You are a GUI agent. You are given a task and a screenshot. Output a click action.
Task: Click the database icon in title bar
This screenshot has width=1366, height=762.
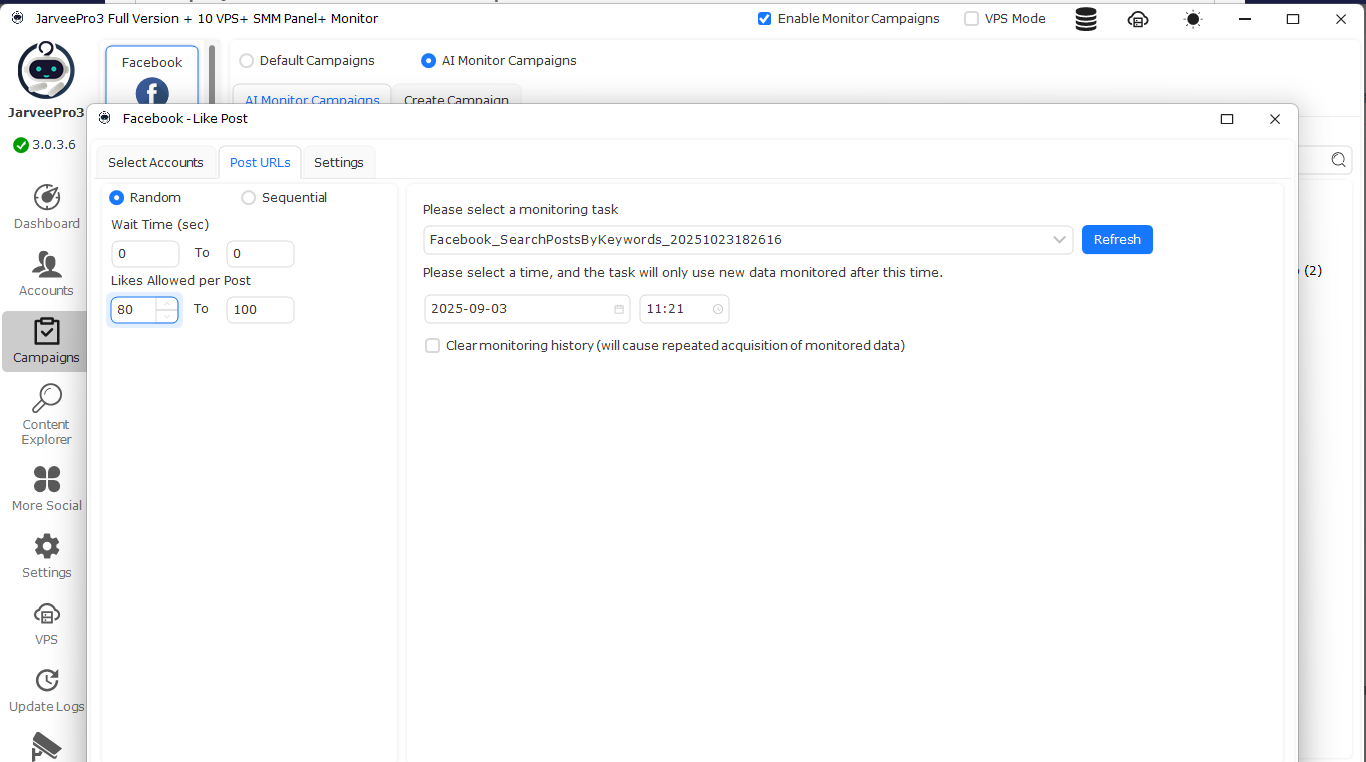click(x=1085, y=19)
